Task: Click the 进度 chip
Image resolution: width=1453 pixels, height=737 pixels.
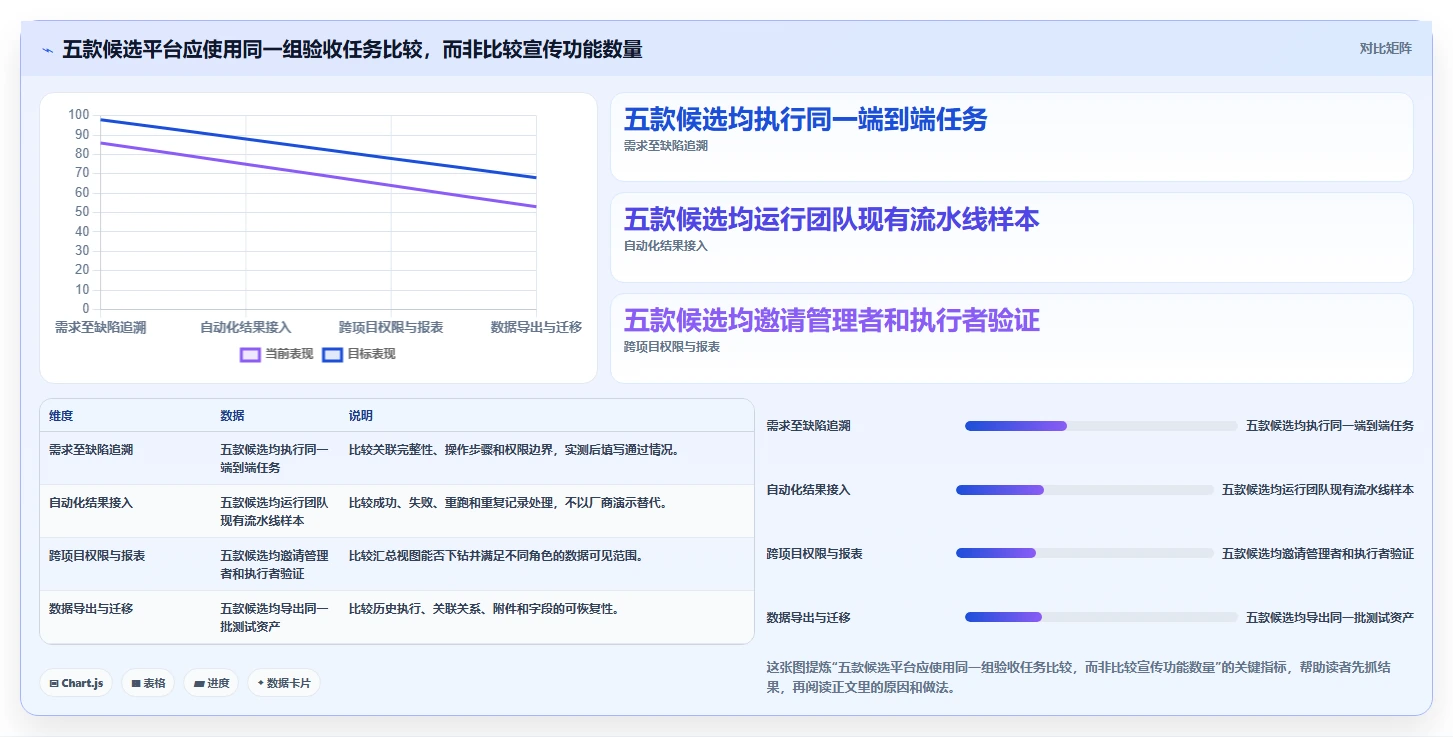Action: click(x=211, y=683)
